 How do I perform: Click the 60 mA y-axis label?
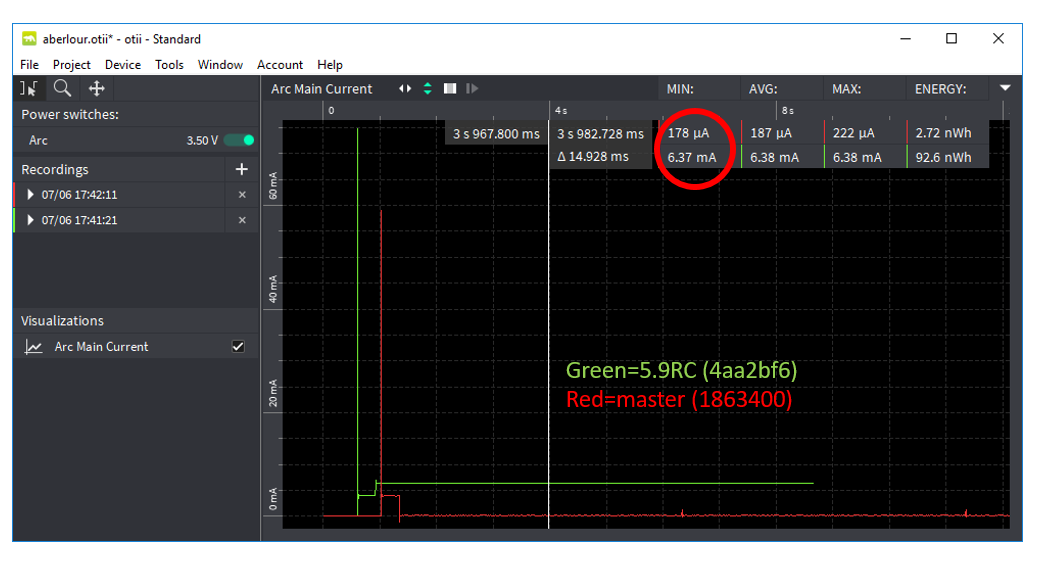pos(273,186)
